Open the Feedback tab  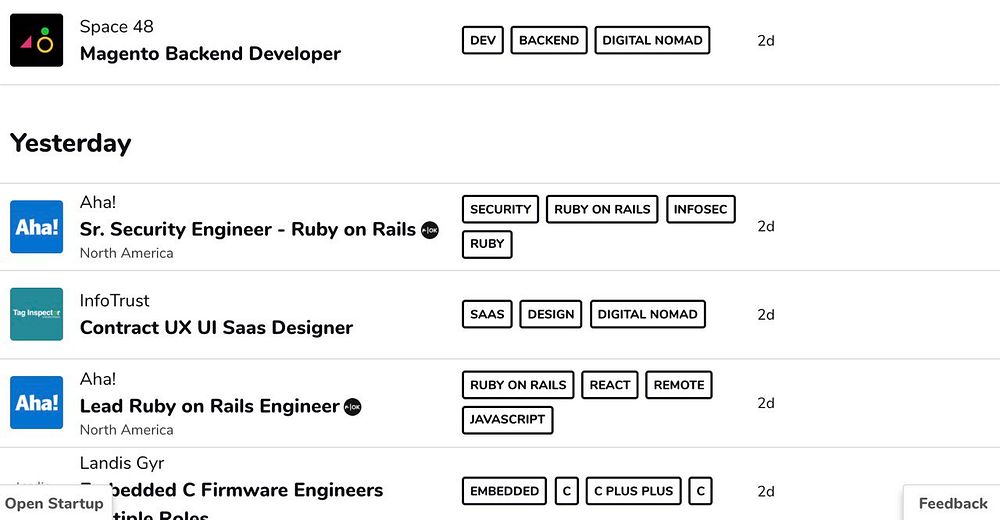tap(952, 503)
